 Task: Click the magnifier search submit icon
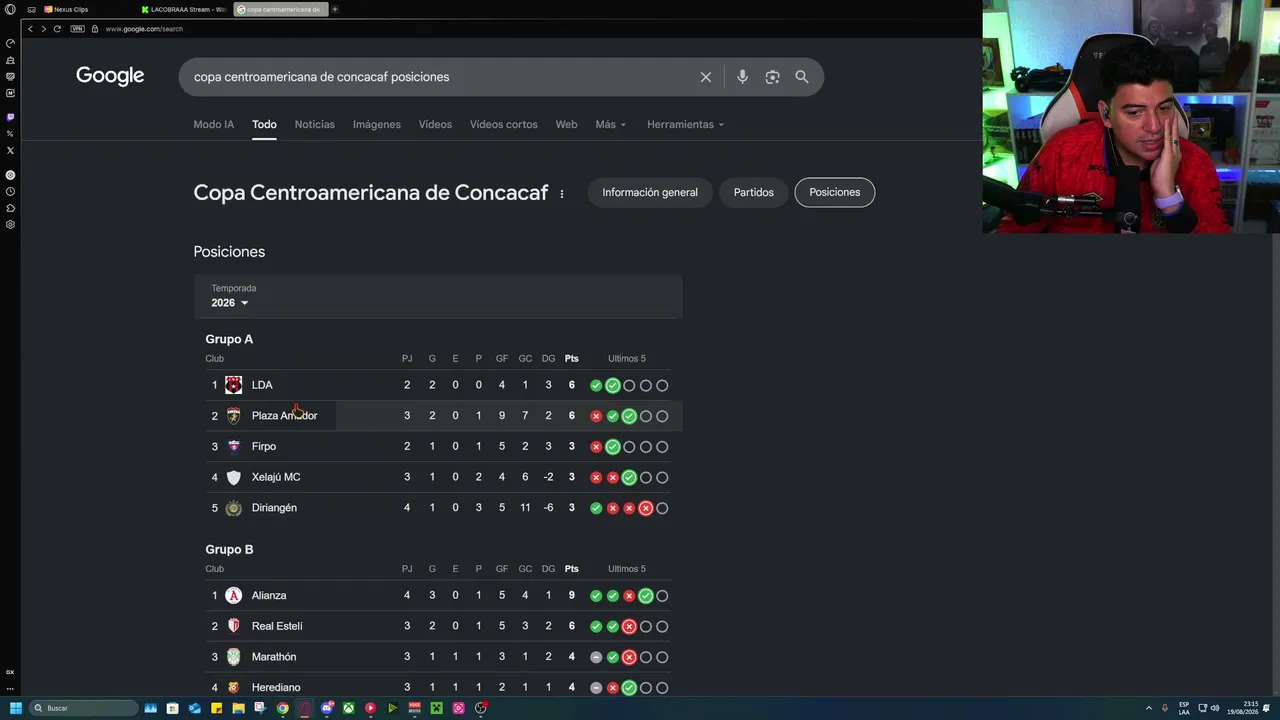pos(802,77)
